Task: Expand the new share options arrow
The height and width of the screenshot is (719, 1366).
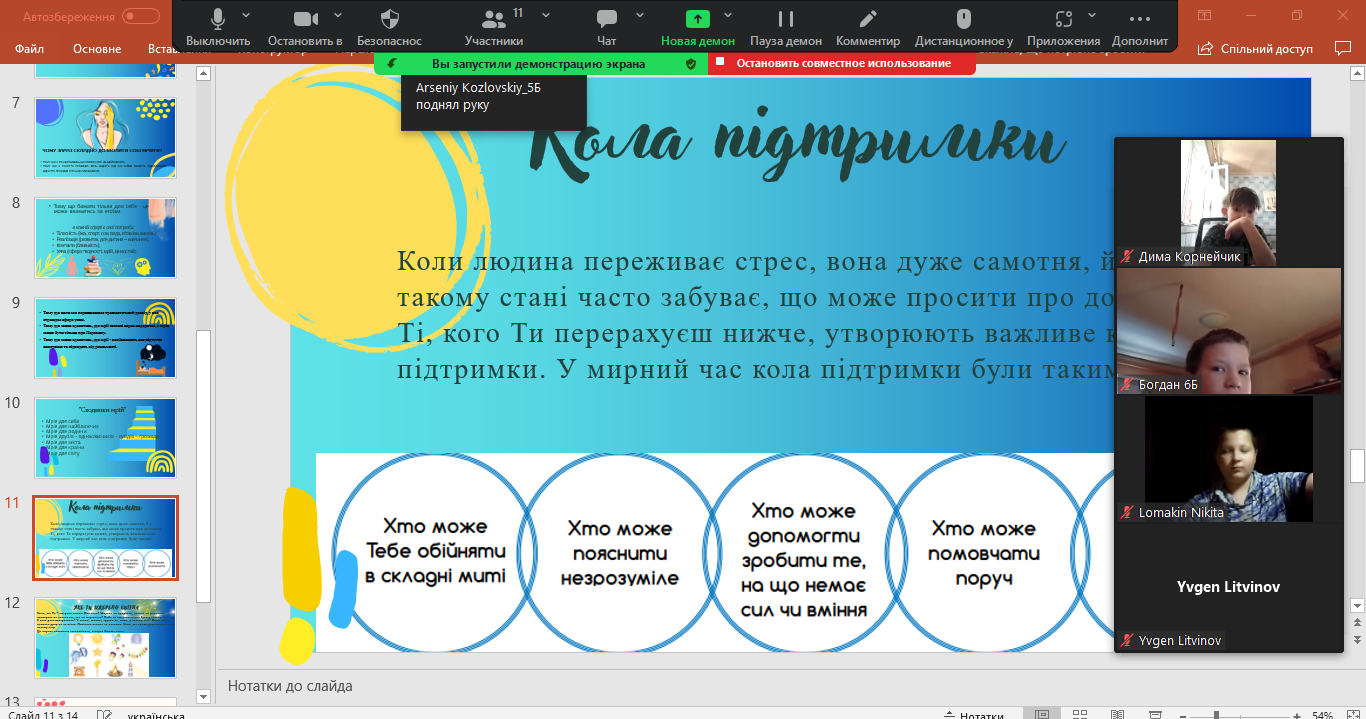Action: click(727, 15)
